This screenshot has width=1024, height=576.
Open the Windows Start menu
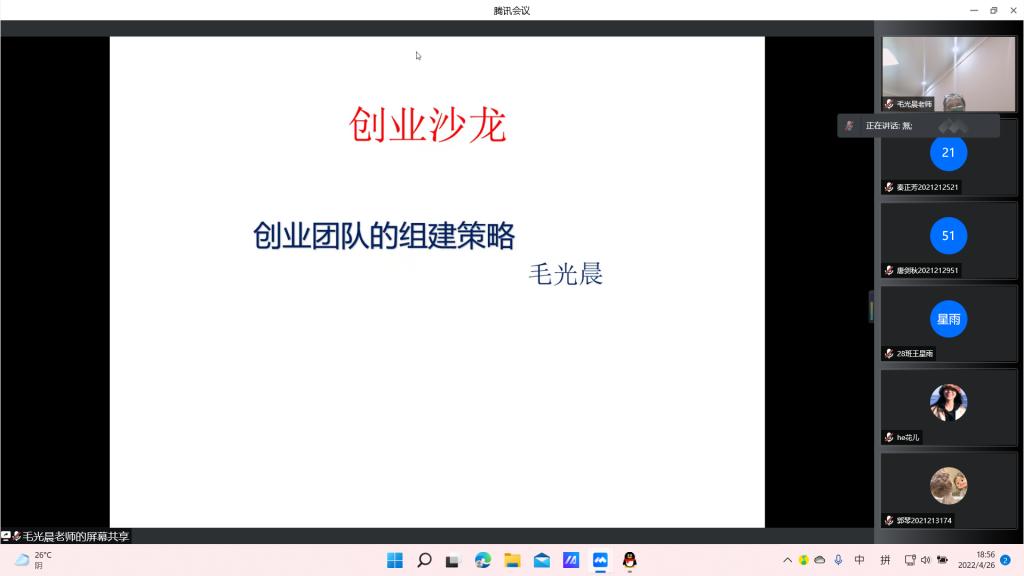[395, 560]
